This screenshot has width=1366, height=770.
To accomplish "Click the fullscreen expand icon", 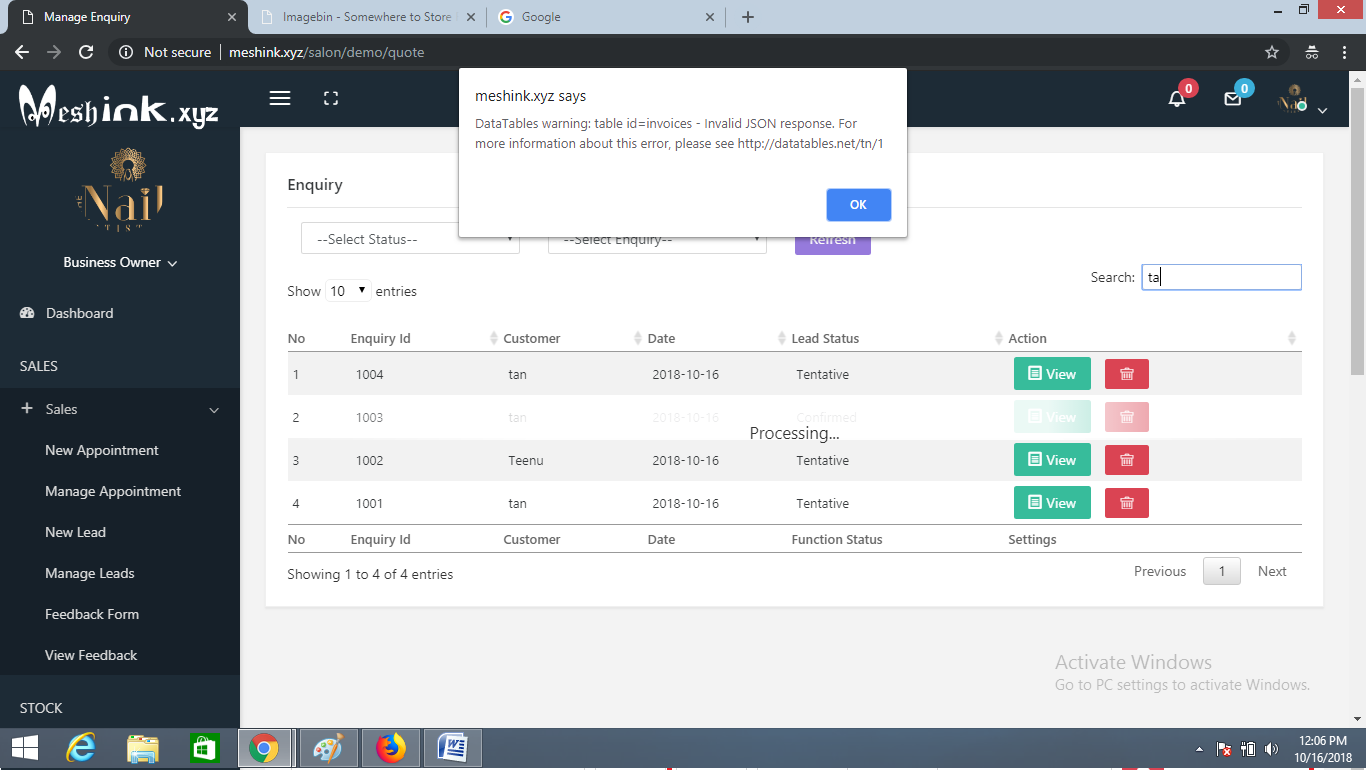I will [331, 98].
